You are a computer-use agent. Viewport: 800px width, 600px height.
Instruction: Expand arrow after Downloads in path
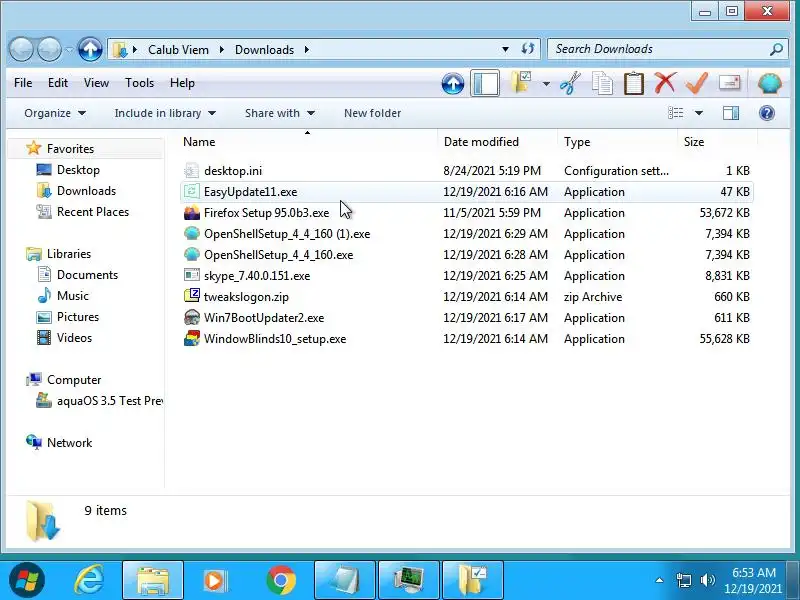pyautogui.click(x=307, y=49)
